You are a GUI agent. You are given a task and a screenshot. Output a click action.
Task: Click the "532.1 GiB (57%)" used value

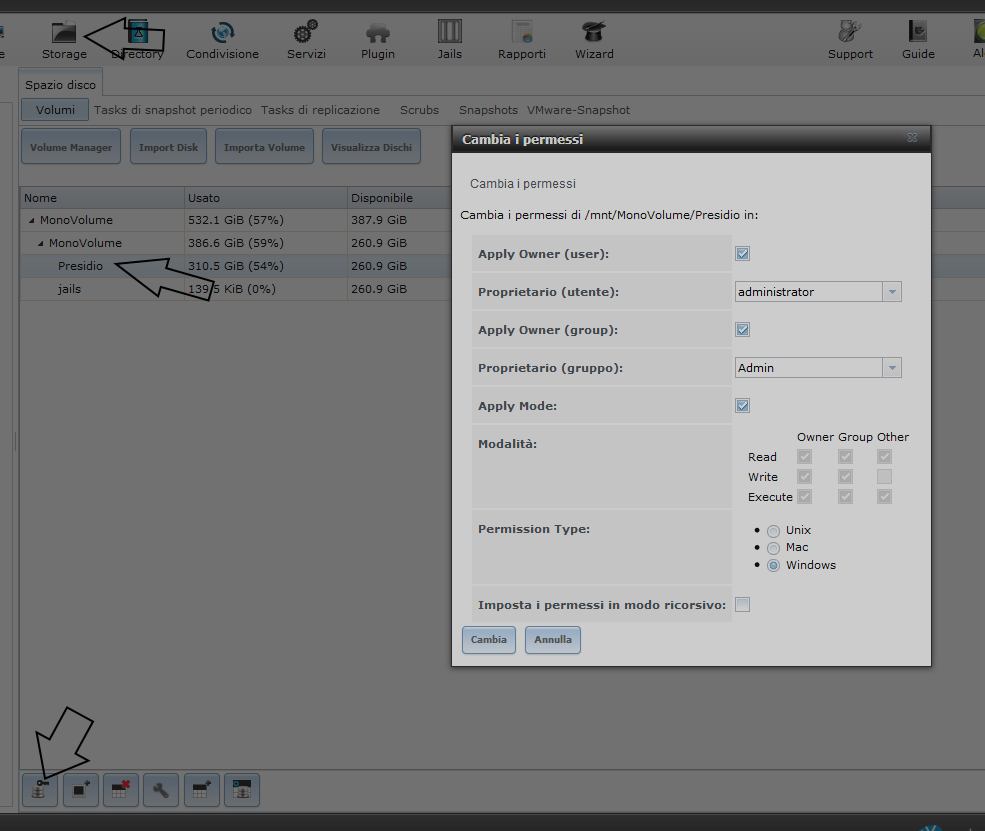point(236,220)
